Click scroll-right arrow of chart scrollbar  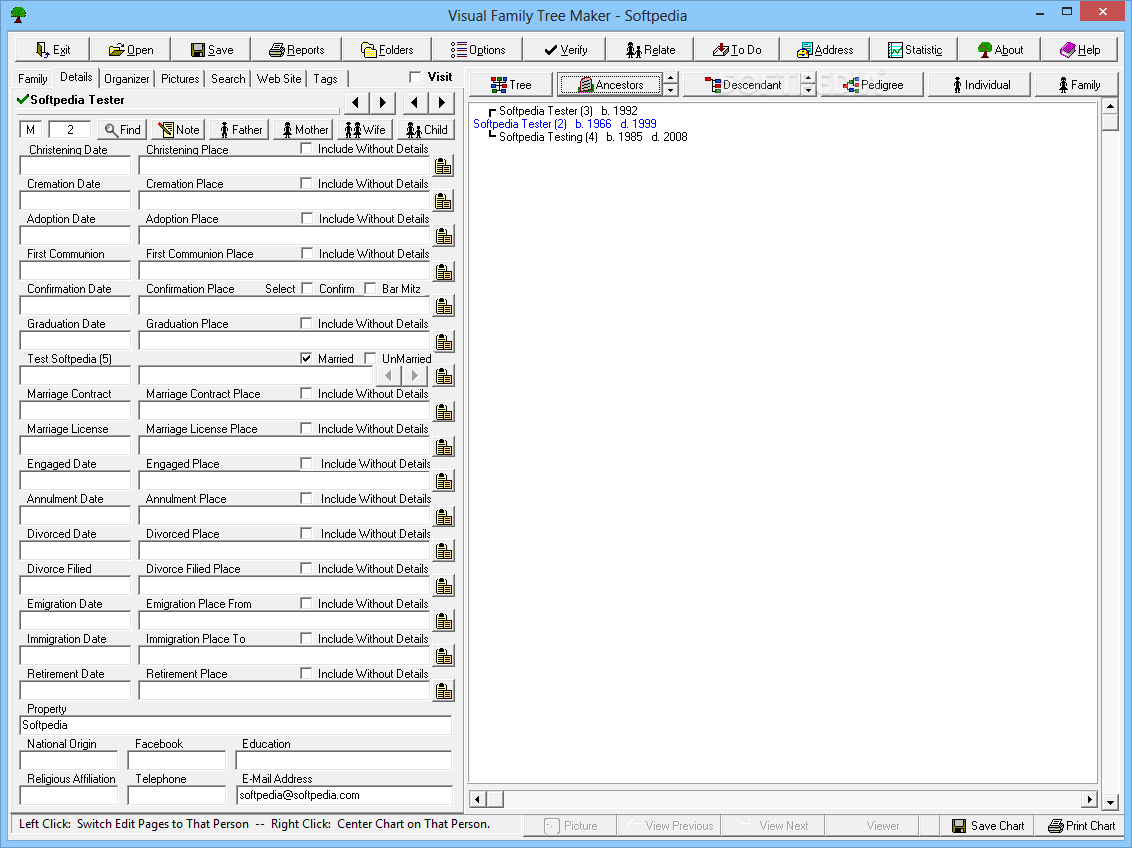coord(1089,799)
